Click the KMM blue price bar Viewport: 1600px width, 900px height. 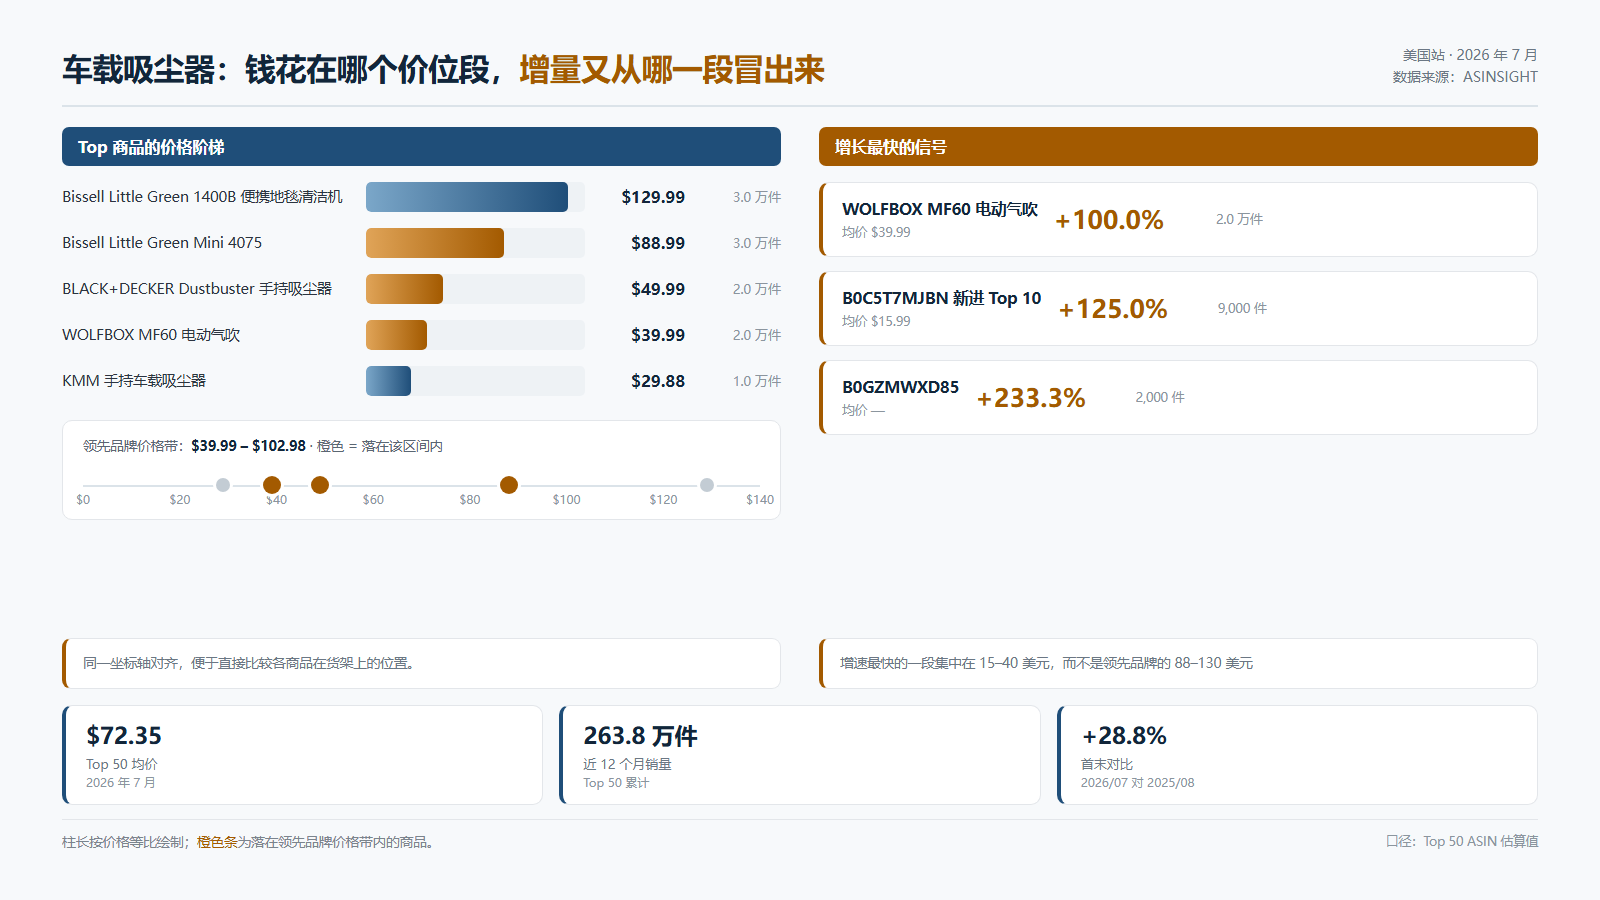coord(388,381)
